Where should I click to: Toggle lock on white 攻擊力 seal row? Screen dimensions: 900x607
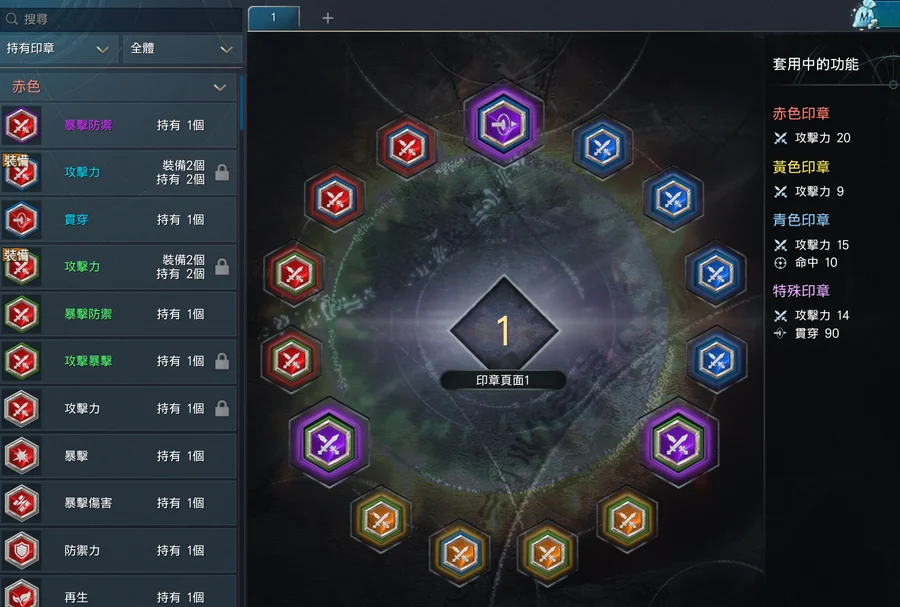click(222, 408)
